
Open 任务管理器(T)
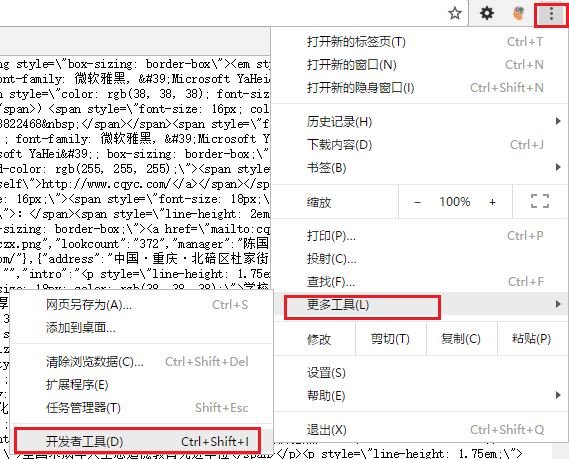point(141,407)
